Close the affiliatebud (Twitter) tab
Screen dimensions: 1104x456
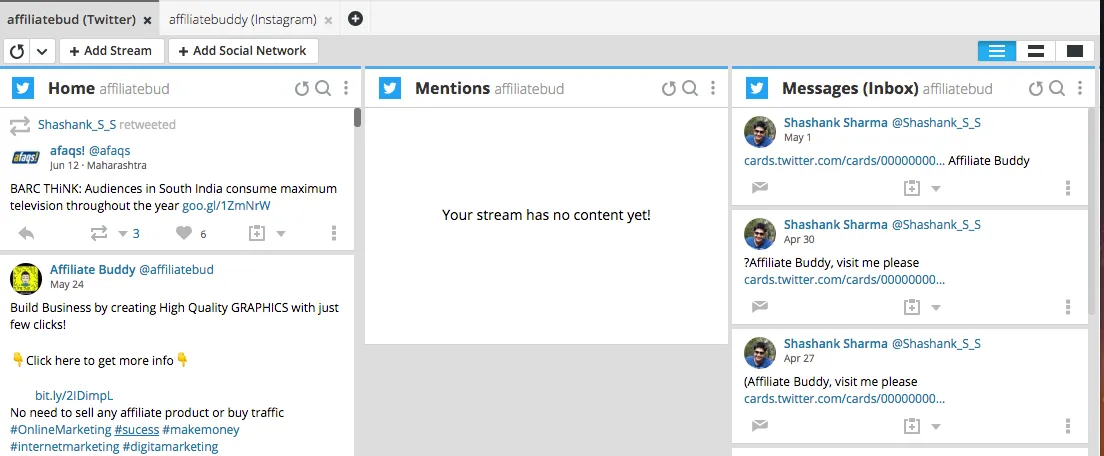point(147,20)
